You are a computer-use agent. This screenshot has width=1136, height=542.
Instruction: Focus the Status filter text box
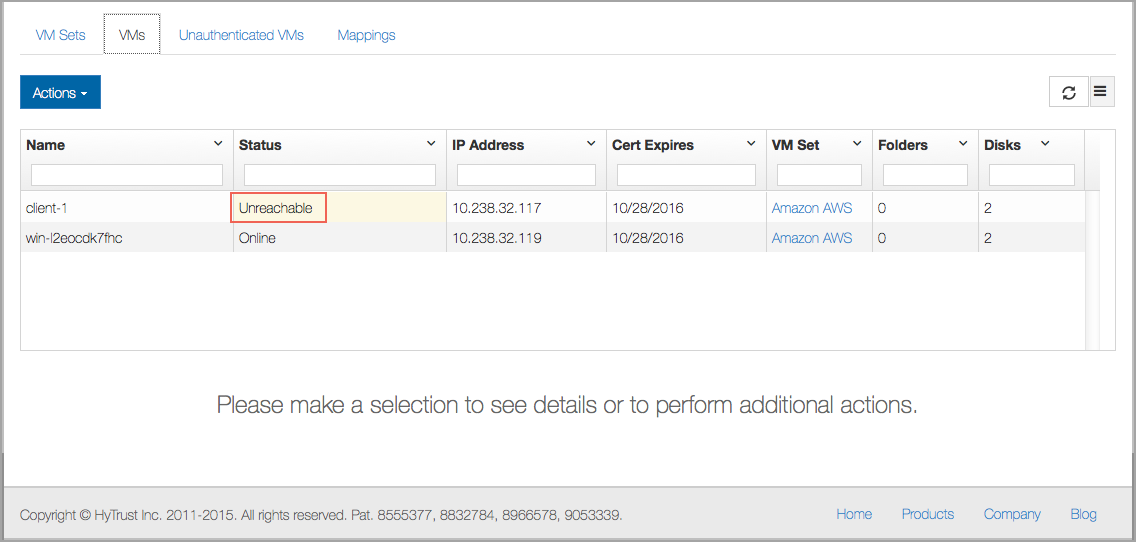[340, 175]
